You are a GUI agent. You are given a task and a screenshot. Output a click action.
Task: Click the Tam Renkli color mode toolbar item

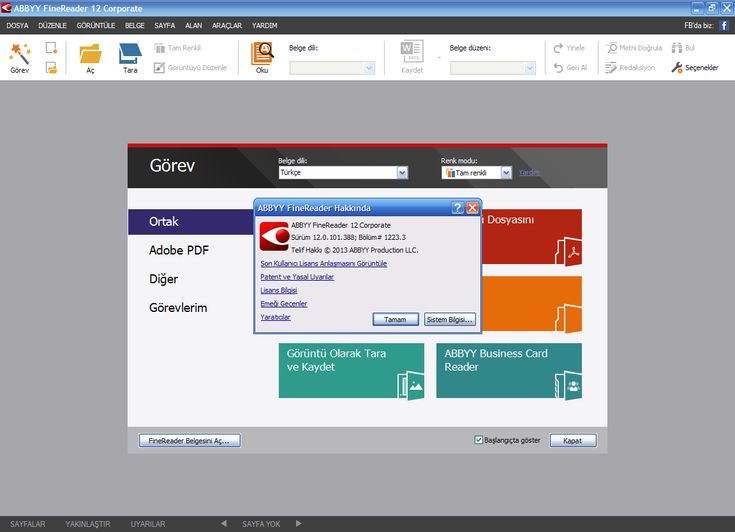click(x=178, y=48)
